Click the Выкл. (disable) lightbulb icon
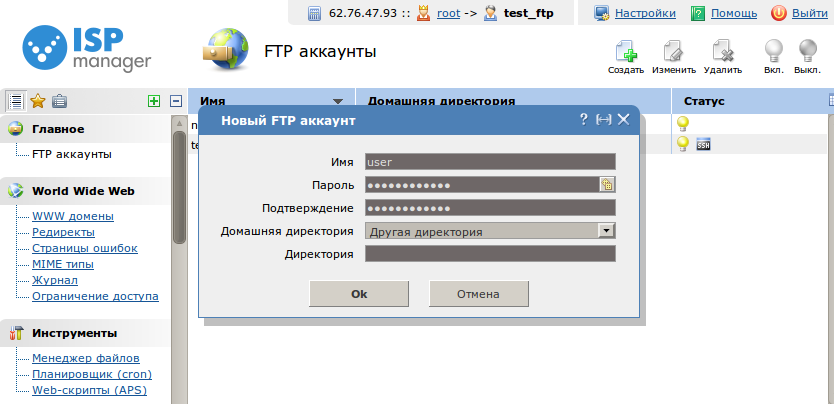Image resolution: width=834 pixels, height=404 pixels. (807, 52)
